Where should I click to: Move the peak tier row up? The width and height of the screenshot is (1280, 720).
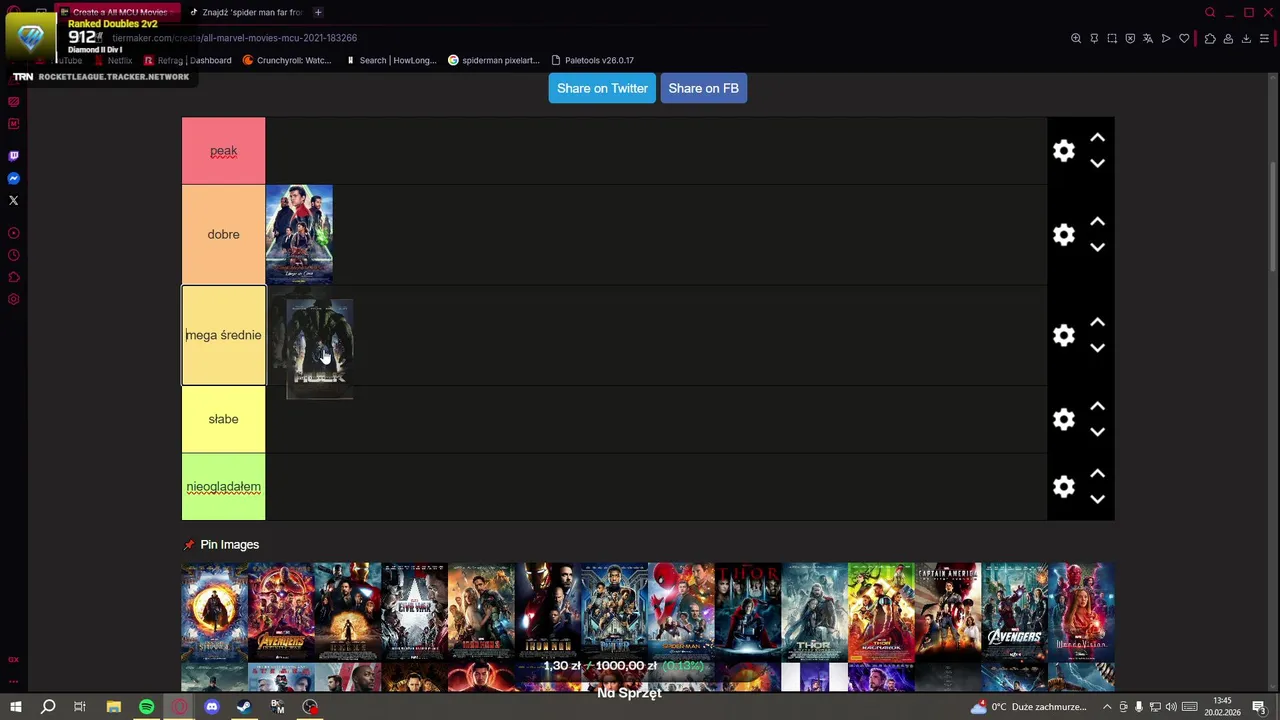(1097, 138)
